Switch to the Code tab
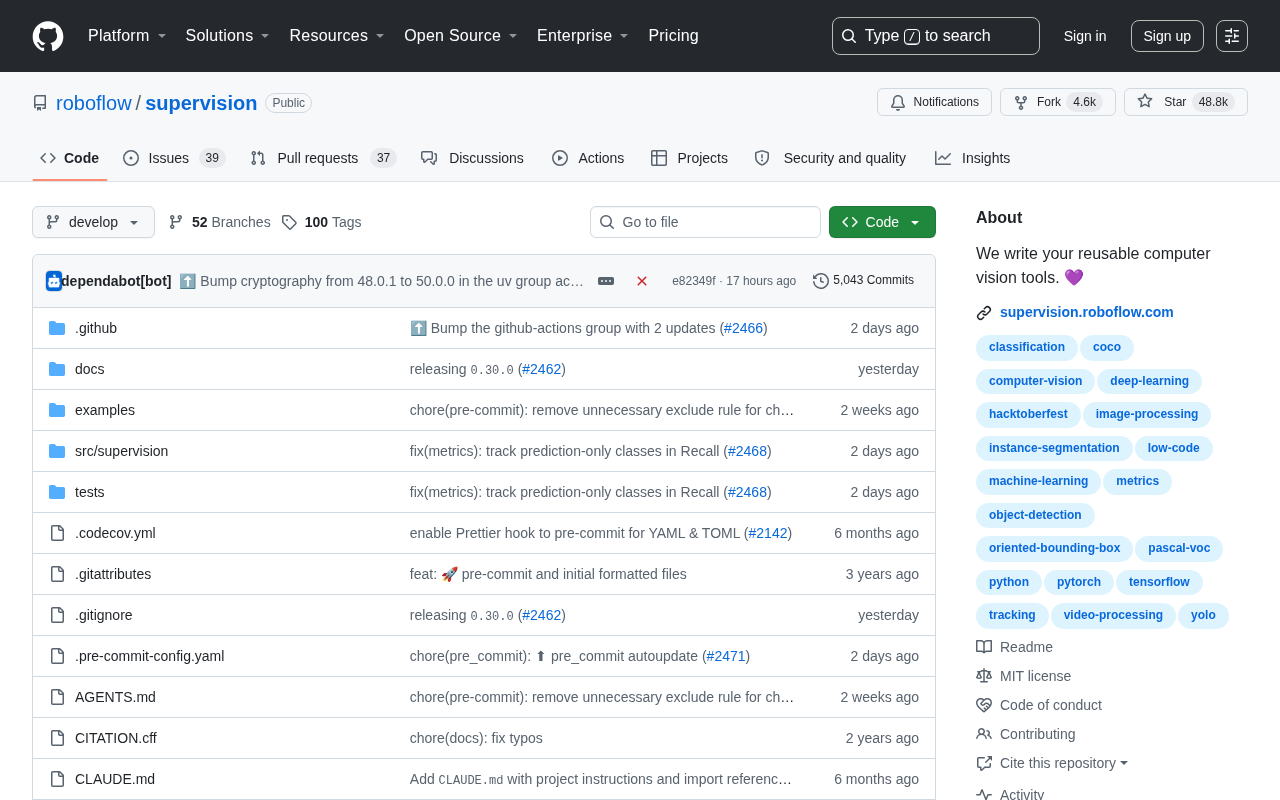The height and width of the screenshot is (800, 1280). coord(70,158)
